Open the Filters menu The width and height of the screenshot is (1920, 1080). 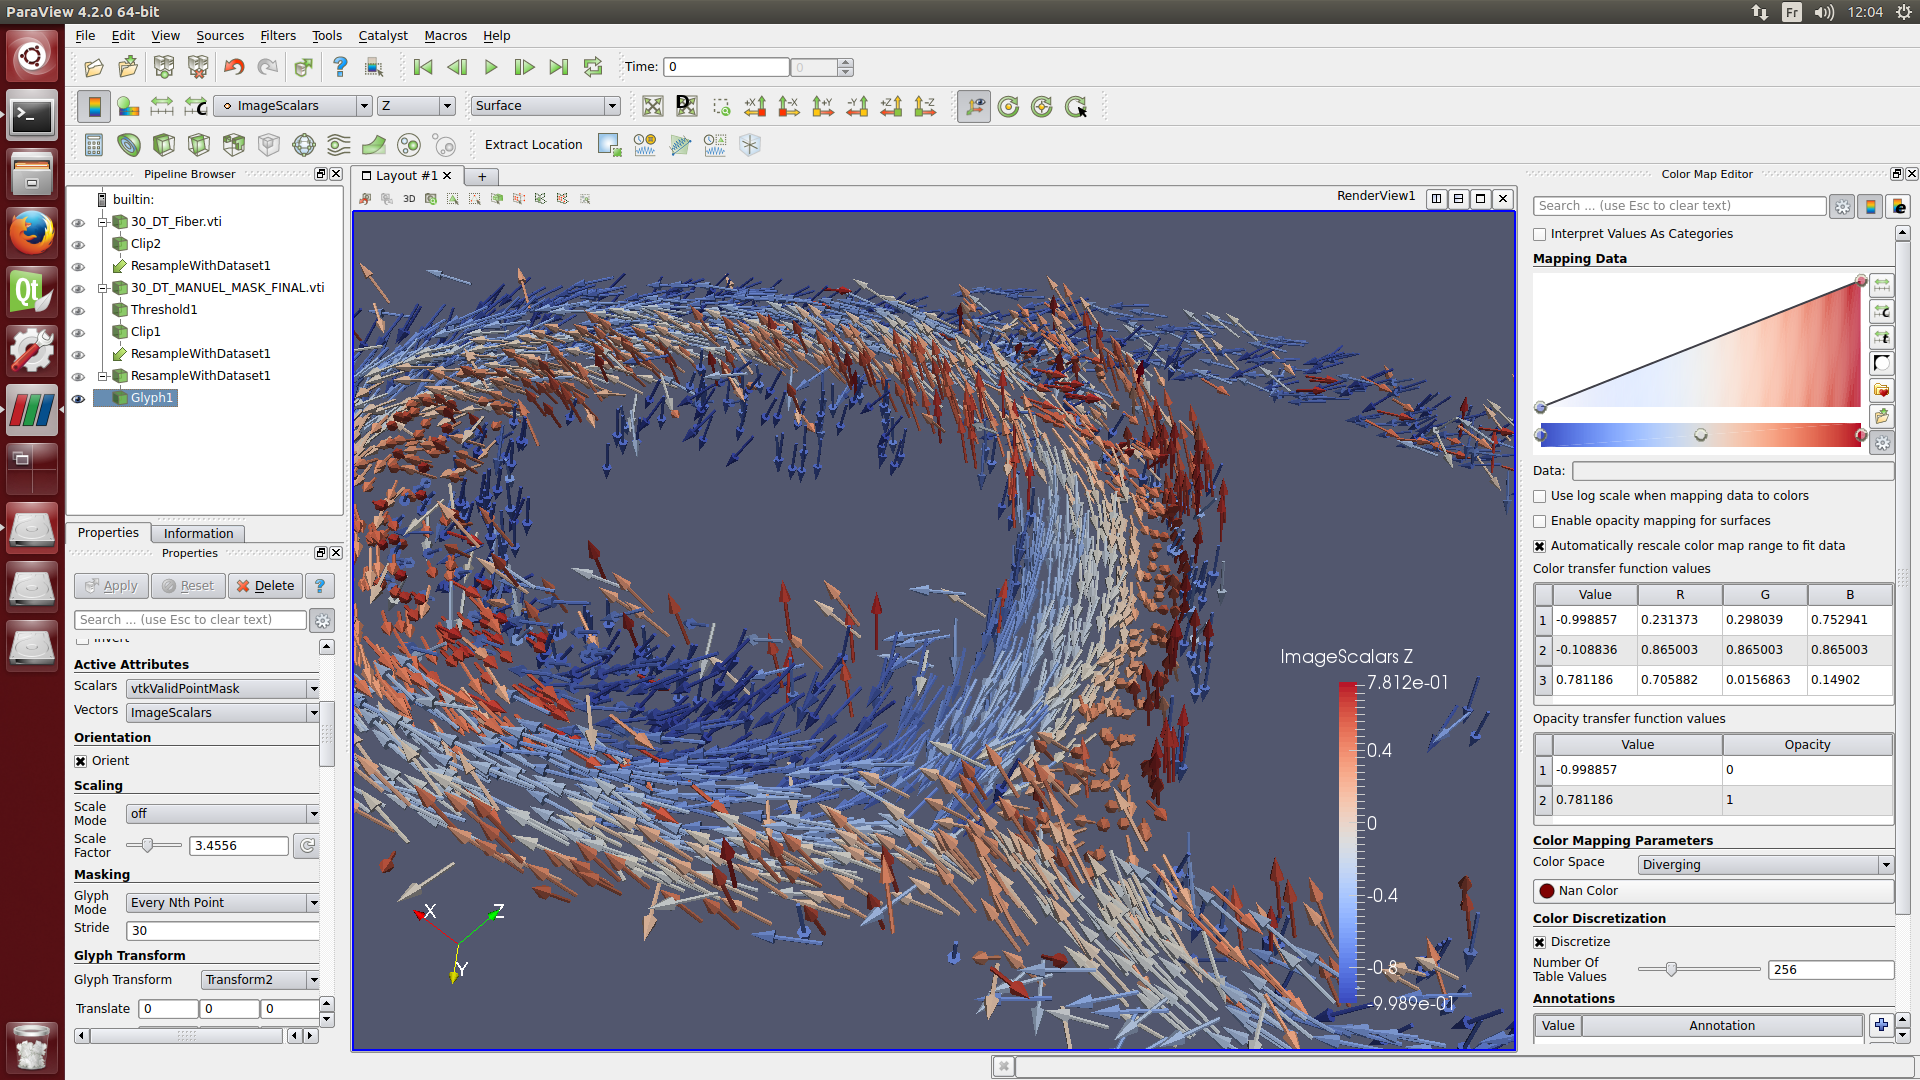tap(278, 35)
